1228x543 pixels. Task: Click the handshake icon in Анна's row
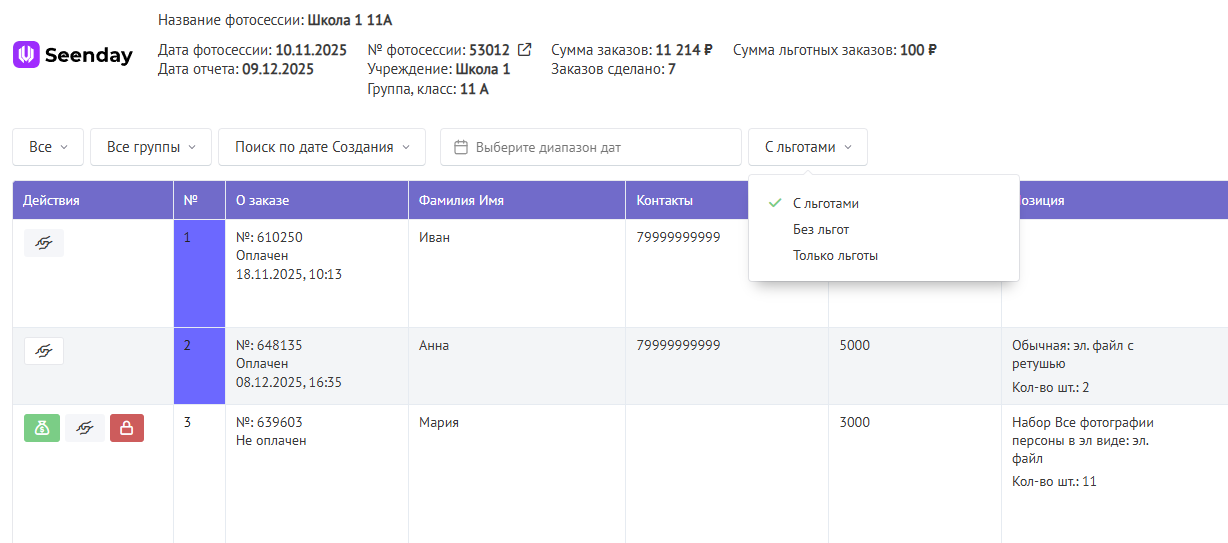44,351
